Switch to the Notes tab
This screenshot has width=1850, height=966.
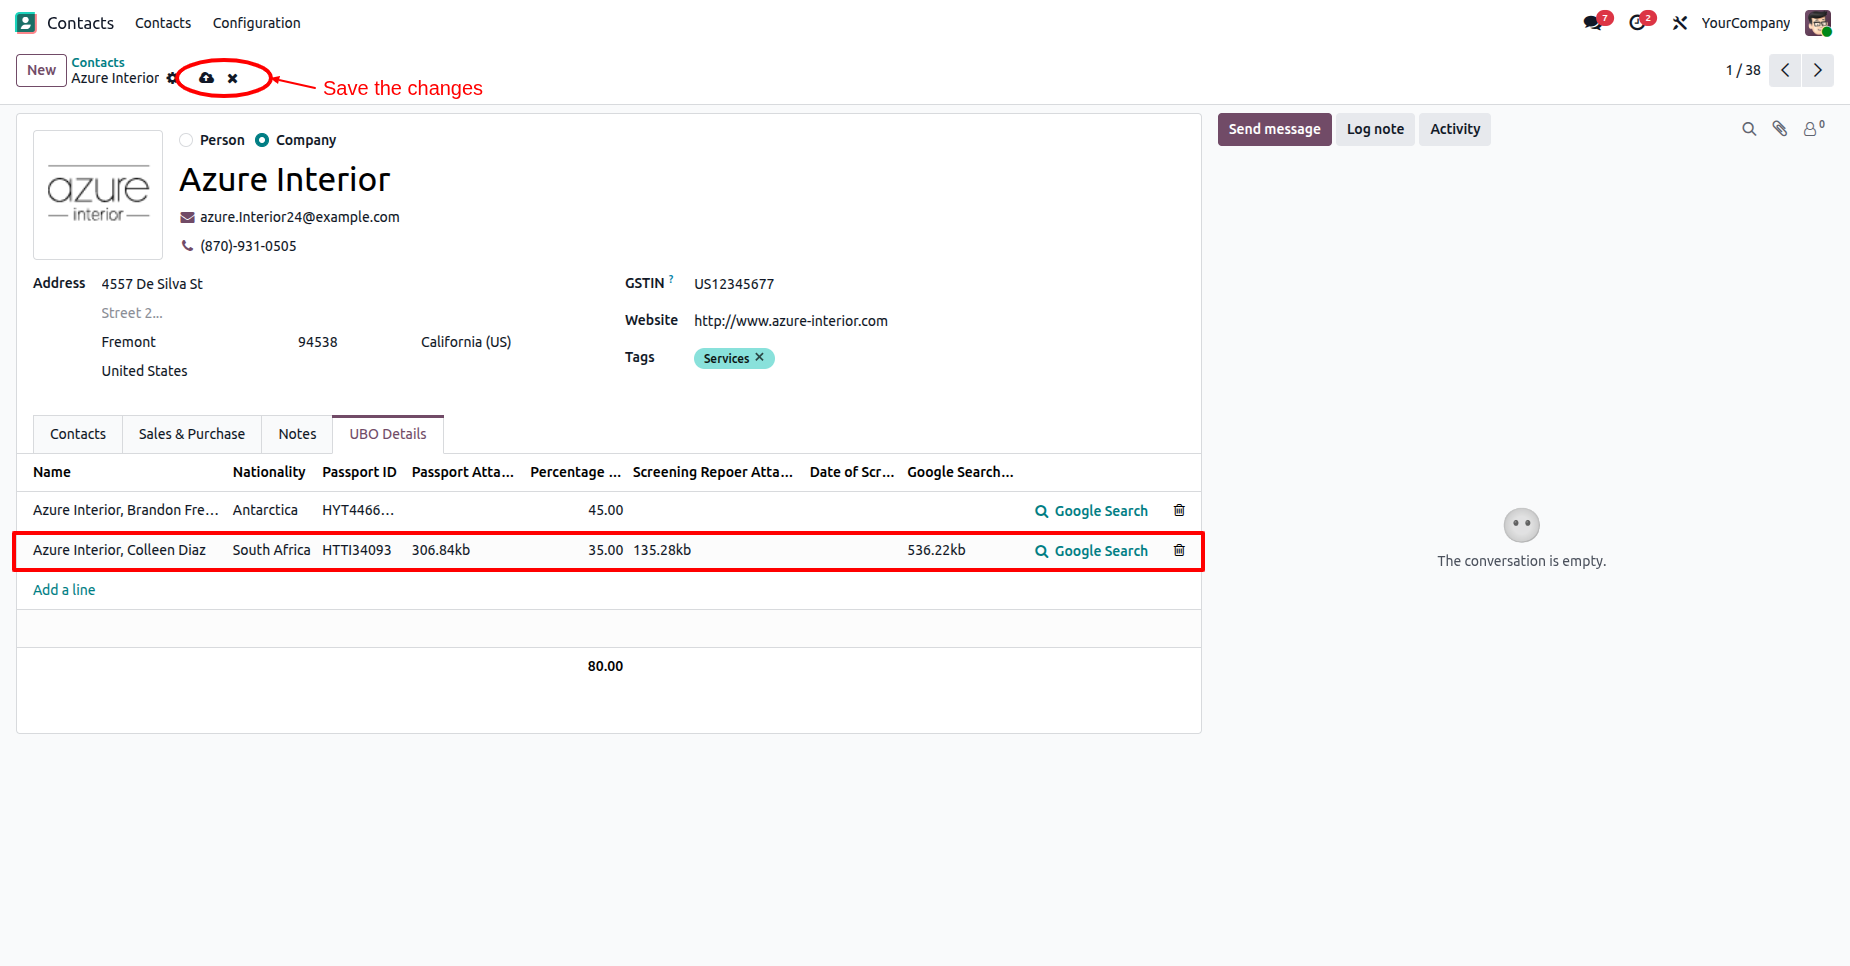297,434
